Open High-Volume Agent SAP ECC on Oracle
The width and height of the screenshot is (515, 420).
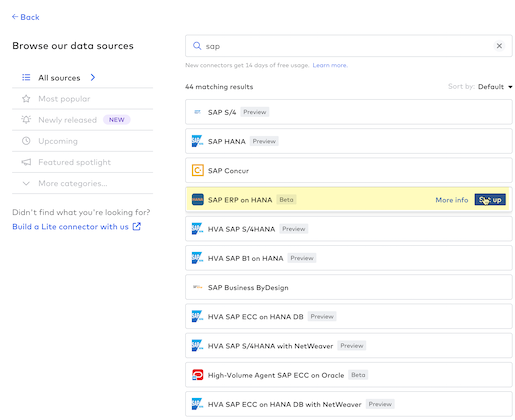point(349,375)
